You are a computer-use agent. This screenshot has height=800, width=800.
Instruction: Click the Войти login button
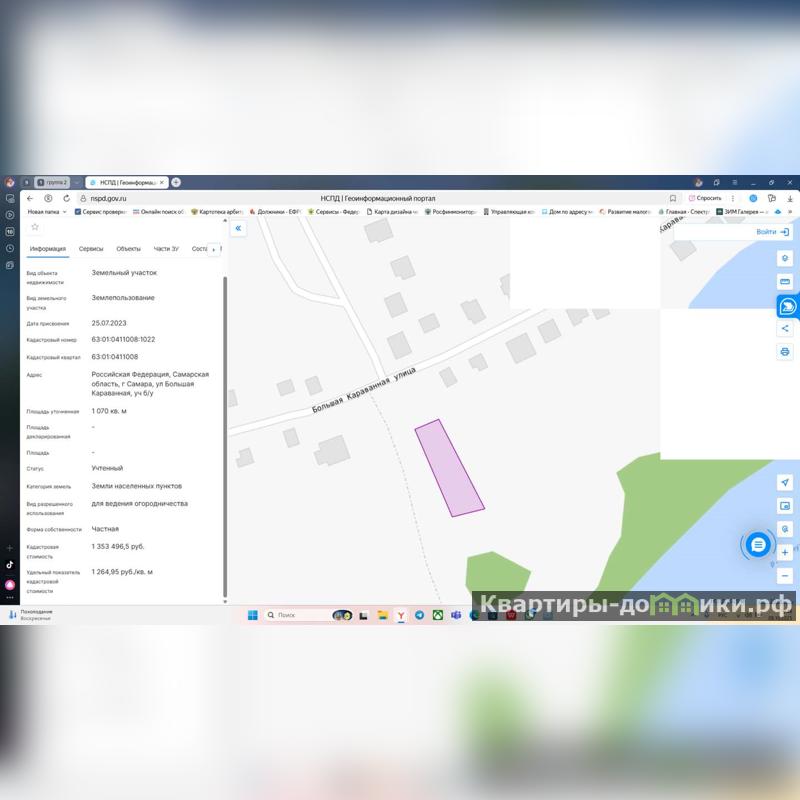772,232
